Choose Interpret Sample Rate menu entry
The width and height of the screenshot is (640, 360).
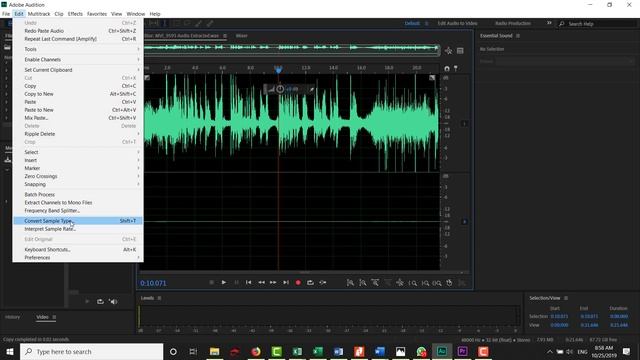pos(78,229)
